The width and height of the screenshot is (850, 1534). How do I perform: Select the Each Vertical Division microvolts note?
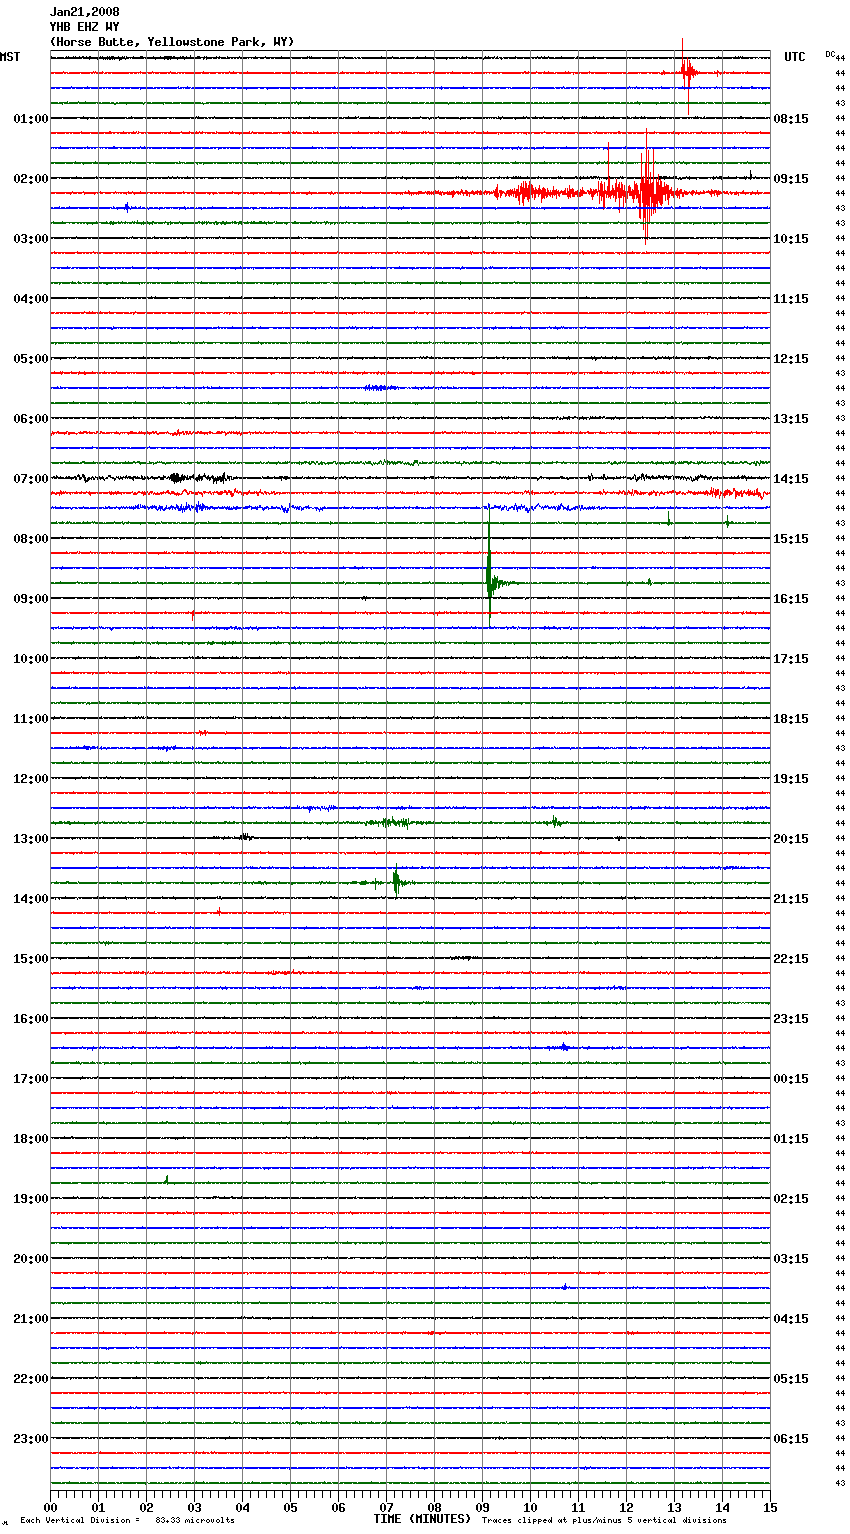127,1521
